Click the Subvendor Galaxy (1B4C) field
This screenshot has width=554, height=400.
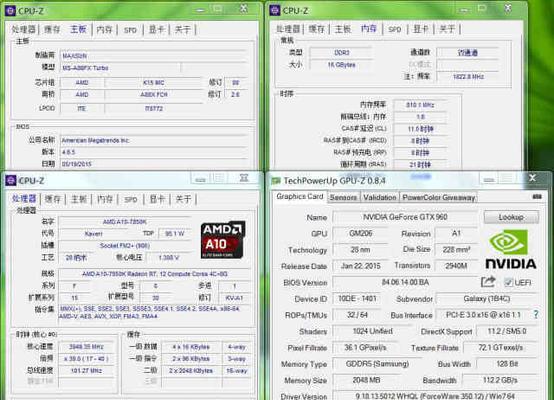[487, 299]
